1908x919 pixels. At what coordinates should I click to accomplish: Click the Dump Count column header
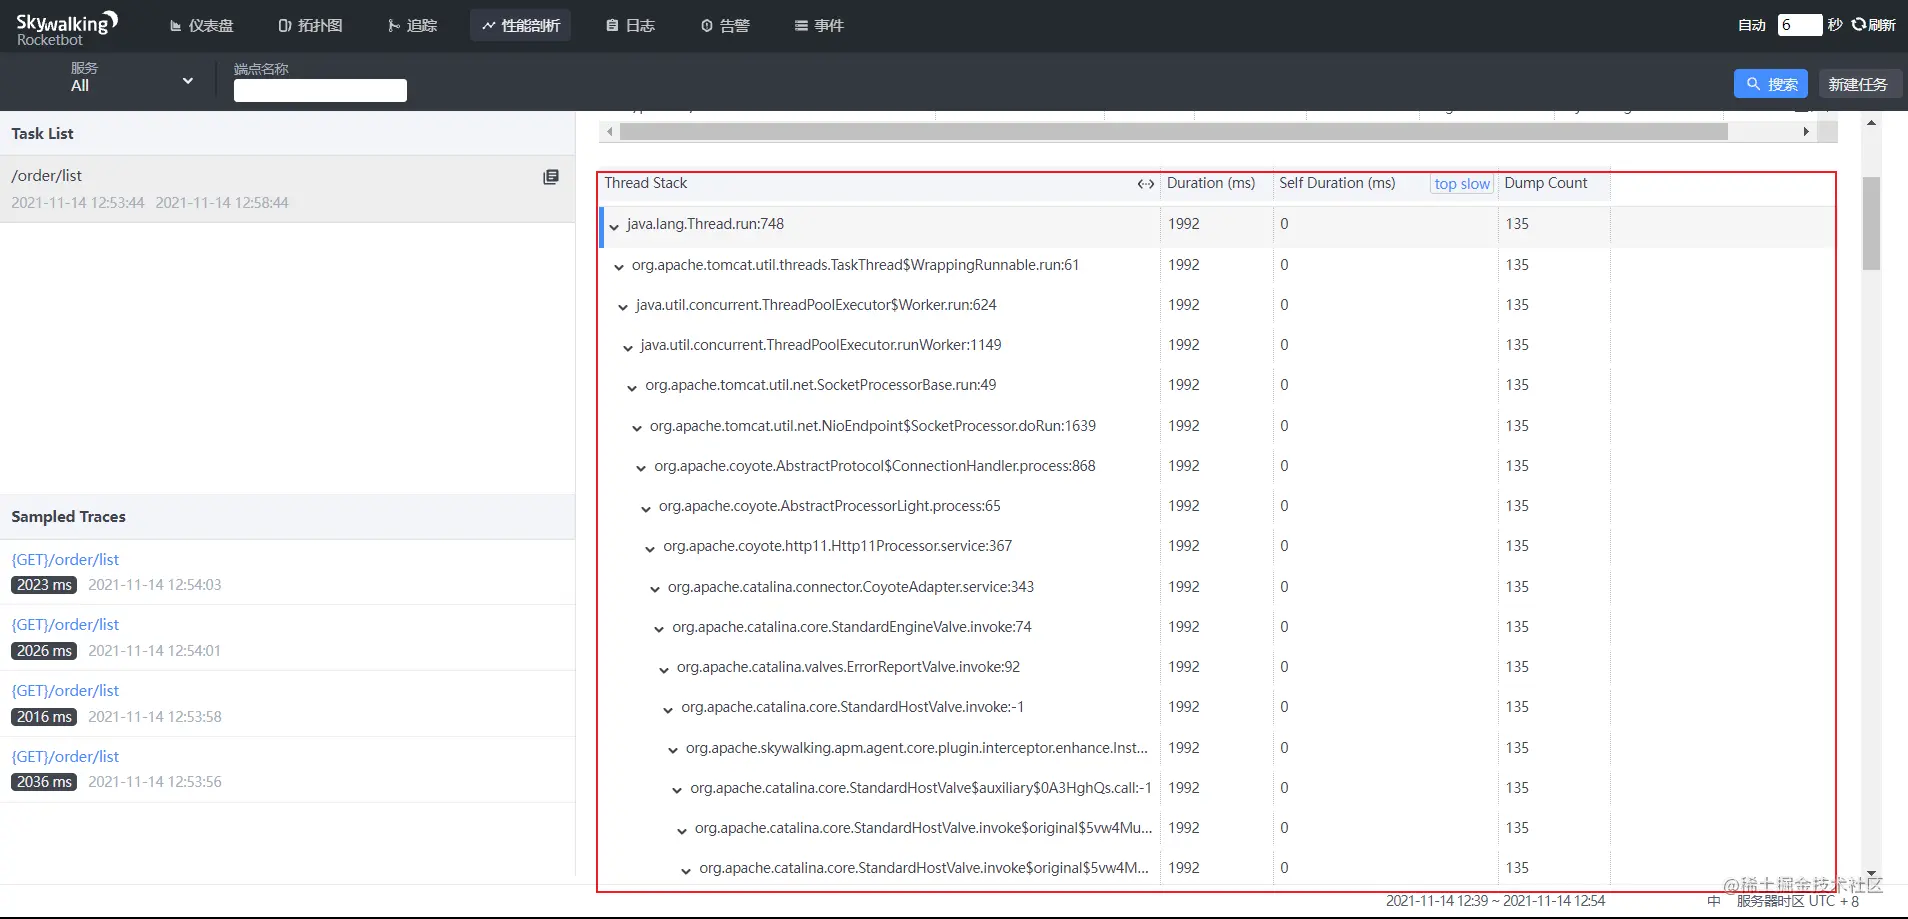[x=1546, y=183]
